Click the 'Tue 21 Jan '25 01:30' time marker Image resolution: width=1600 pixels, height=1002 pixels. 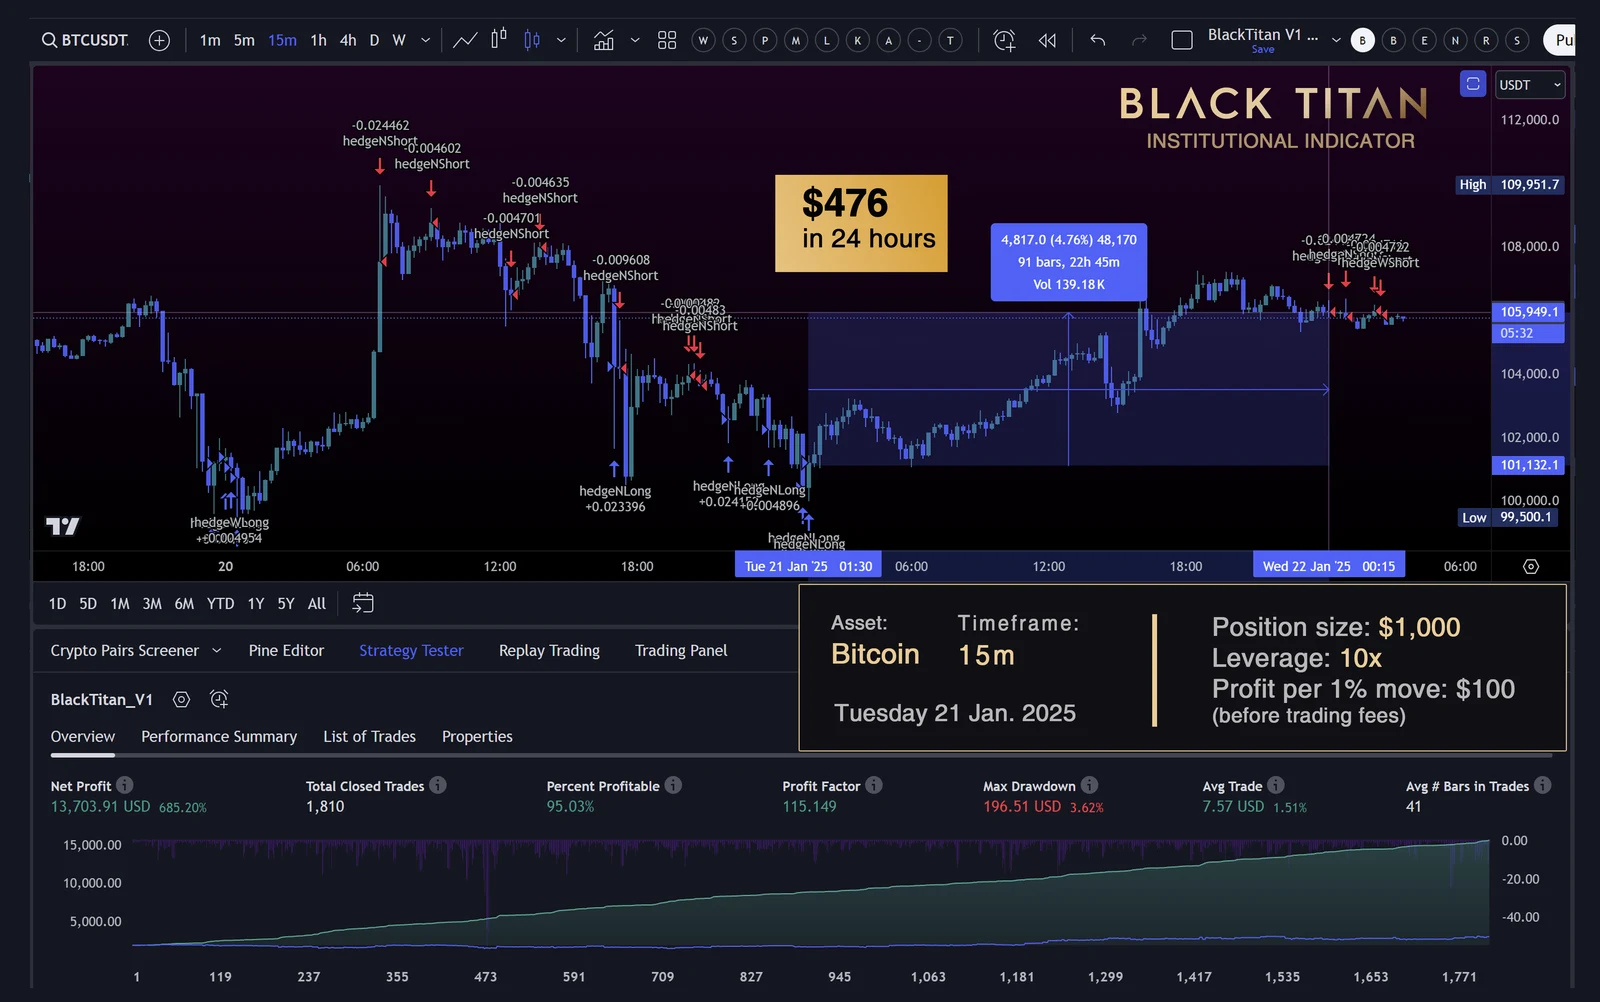808,566
